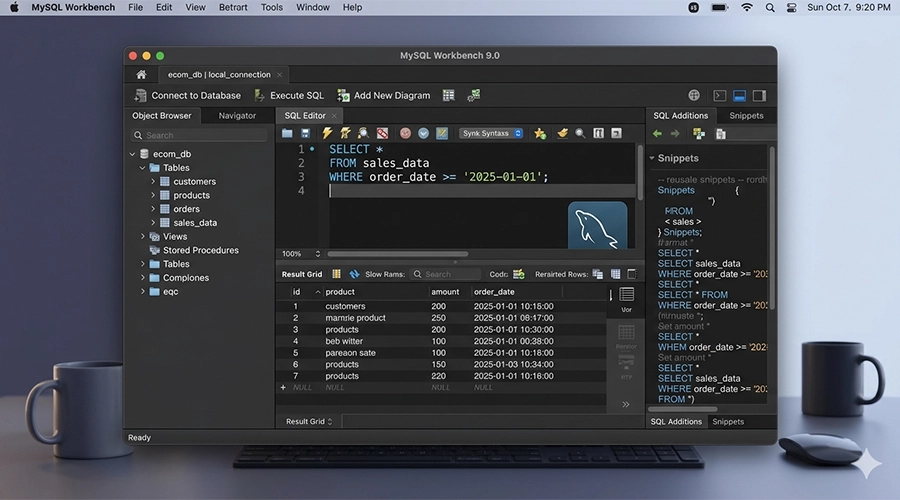Click the word wrap icon at the toolbar end
Image resolution: width=900 pixels, height=500 pixels.
click(616, 133)
